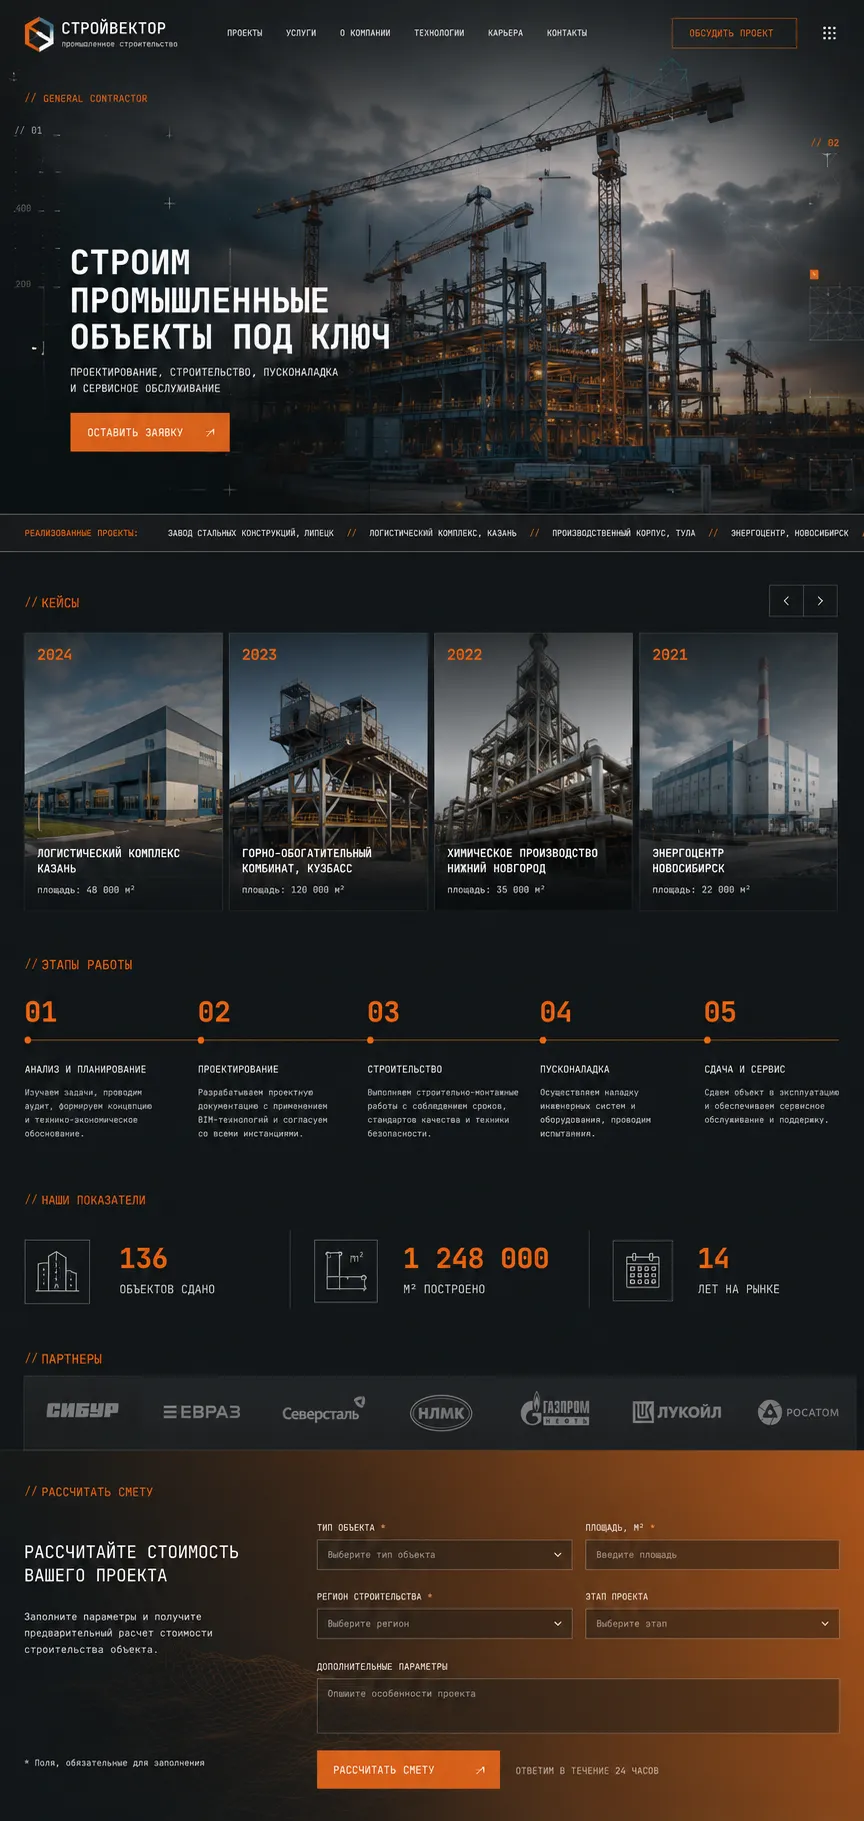
Task: Click the buildings icon near 136
Action: pyautogui.click(x=57, y=1272)
